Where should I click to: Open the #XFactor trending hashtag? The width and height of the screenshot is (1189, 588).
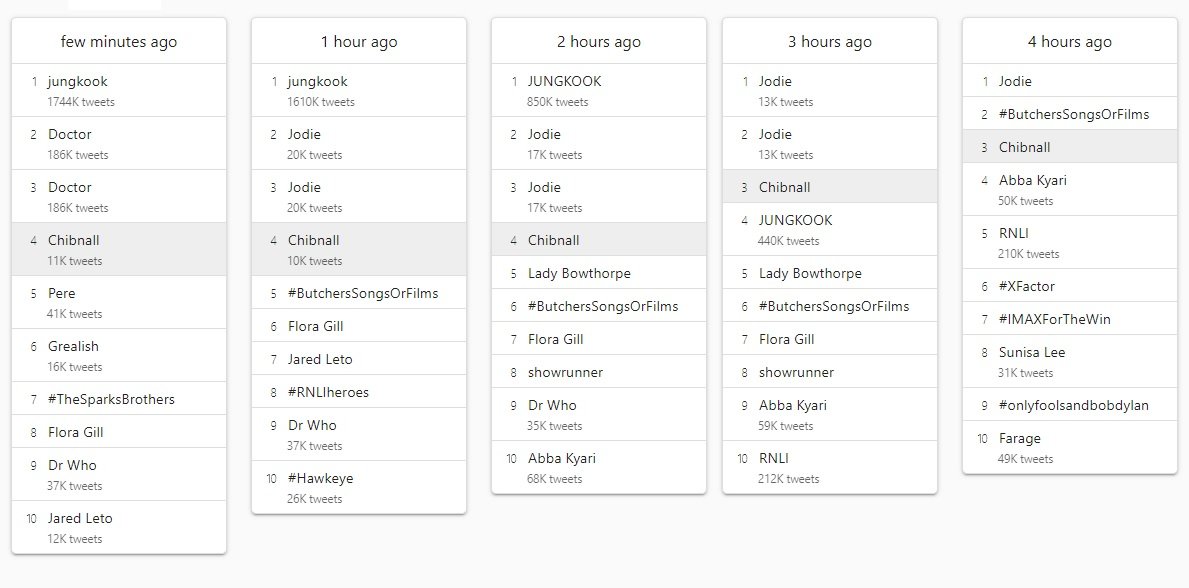pos(1026,286)
